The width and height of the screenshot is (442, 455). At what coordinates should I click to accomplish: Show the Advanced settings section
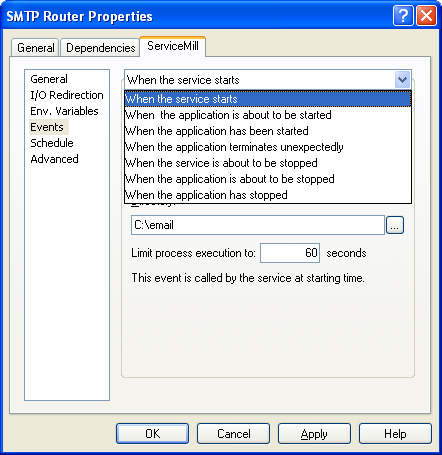click(x=54, y=159)
